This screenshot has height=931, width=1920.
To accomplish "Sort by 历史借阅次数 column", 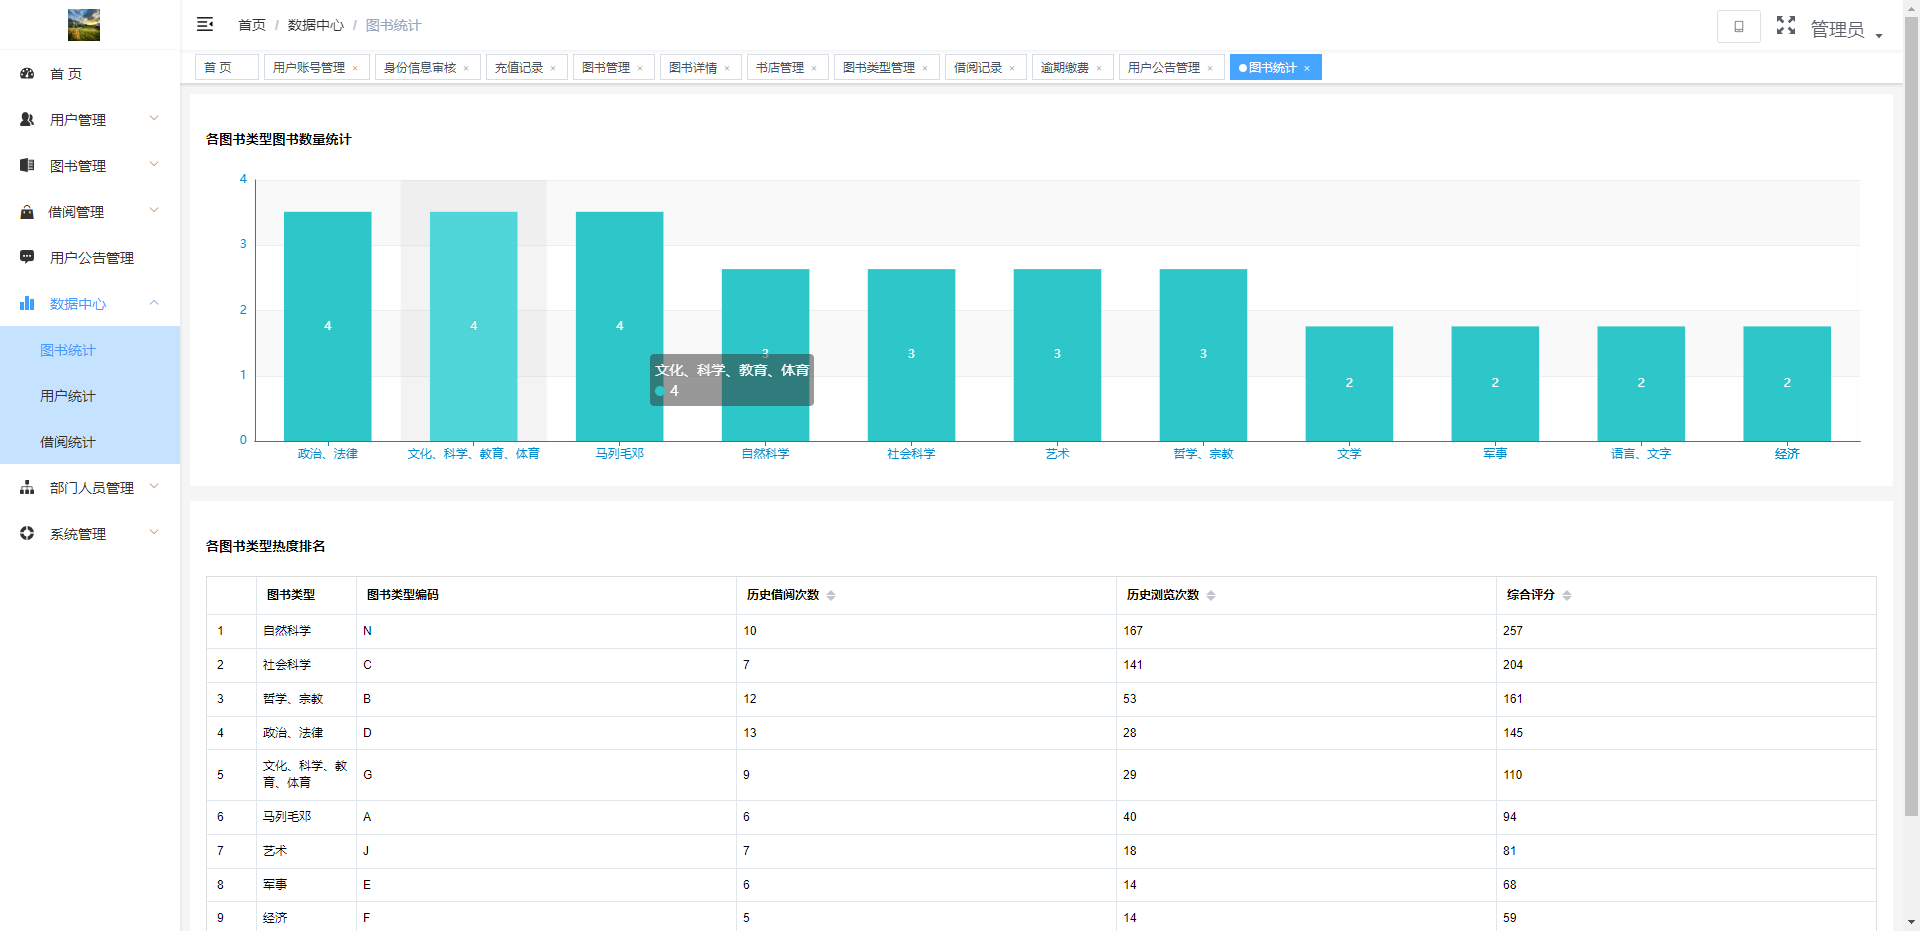I will coord(831,595).
